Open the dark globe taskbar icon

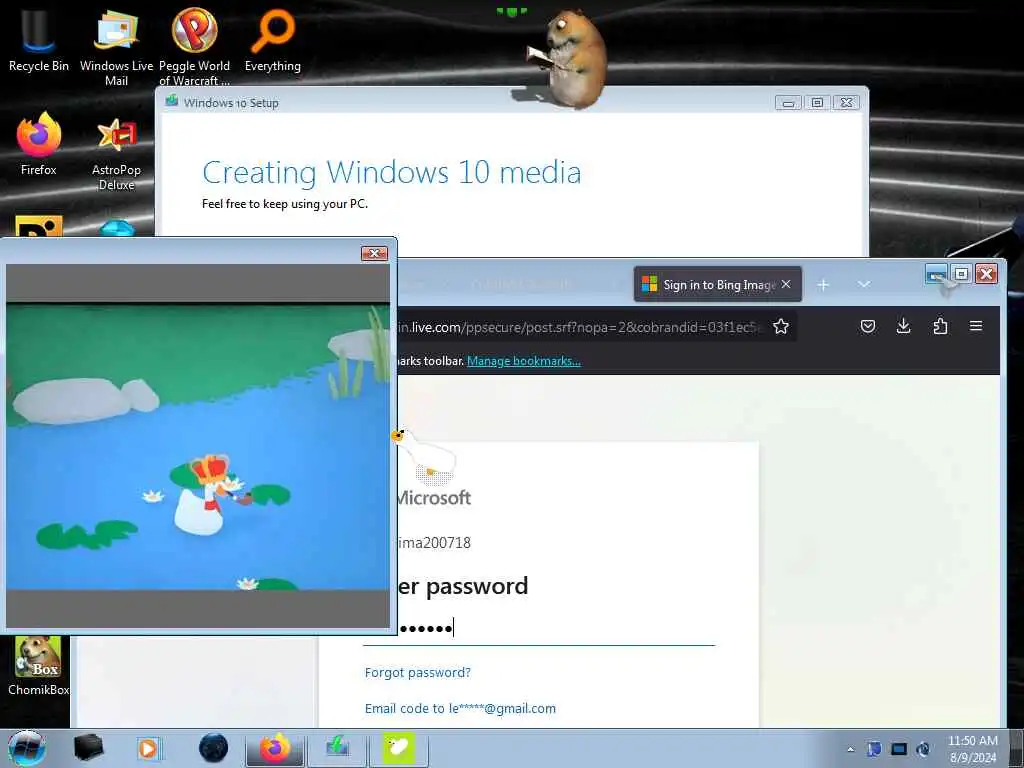click(x=214, y=748)
